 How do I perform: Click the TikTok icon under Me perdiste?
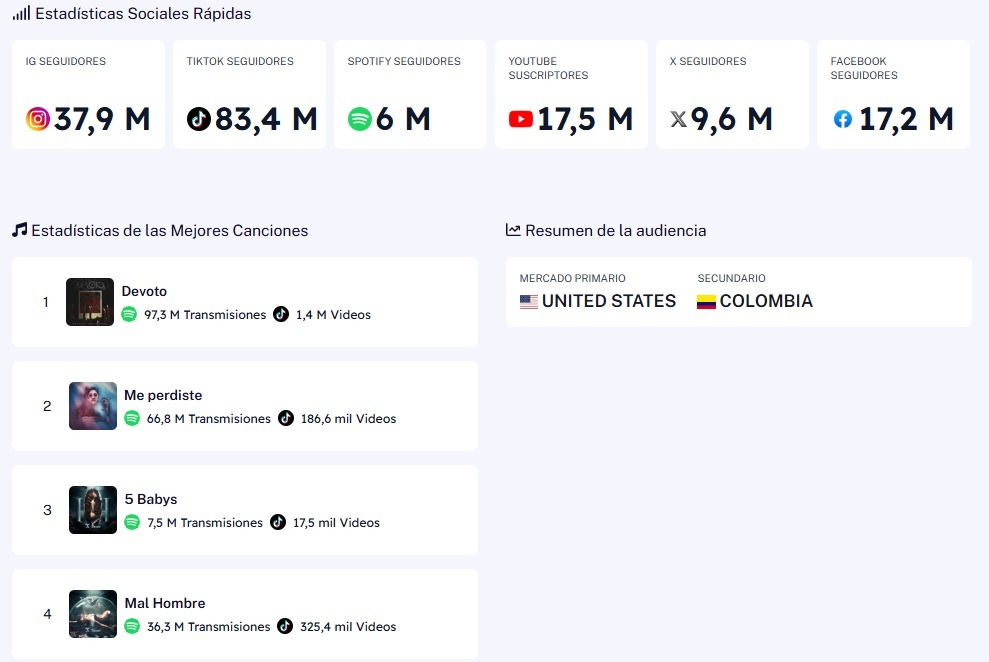(286, 418)
